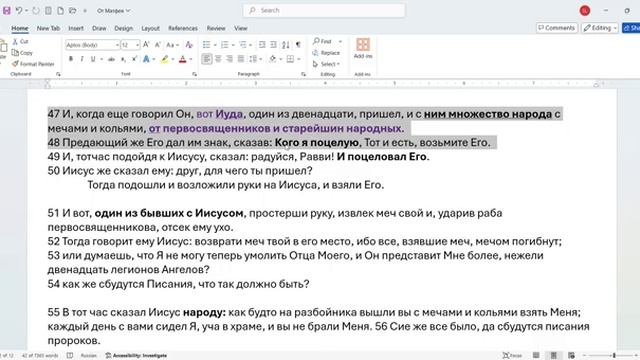Create a new blank document from quick access
This screenshot has width=640, height=360.
[60, 11]
